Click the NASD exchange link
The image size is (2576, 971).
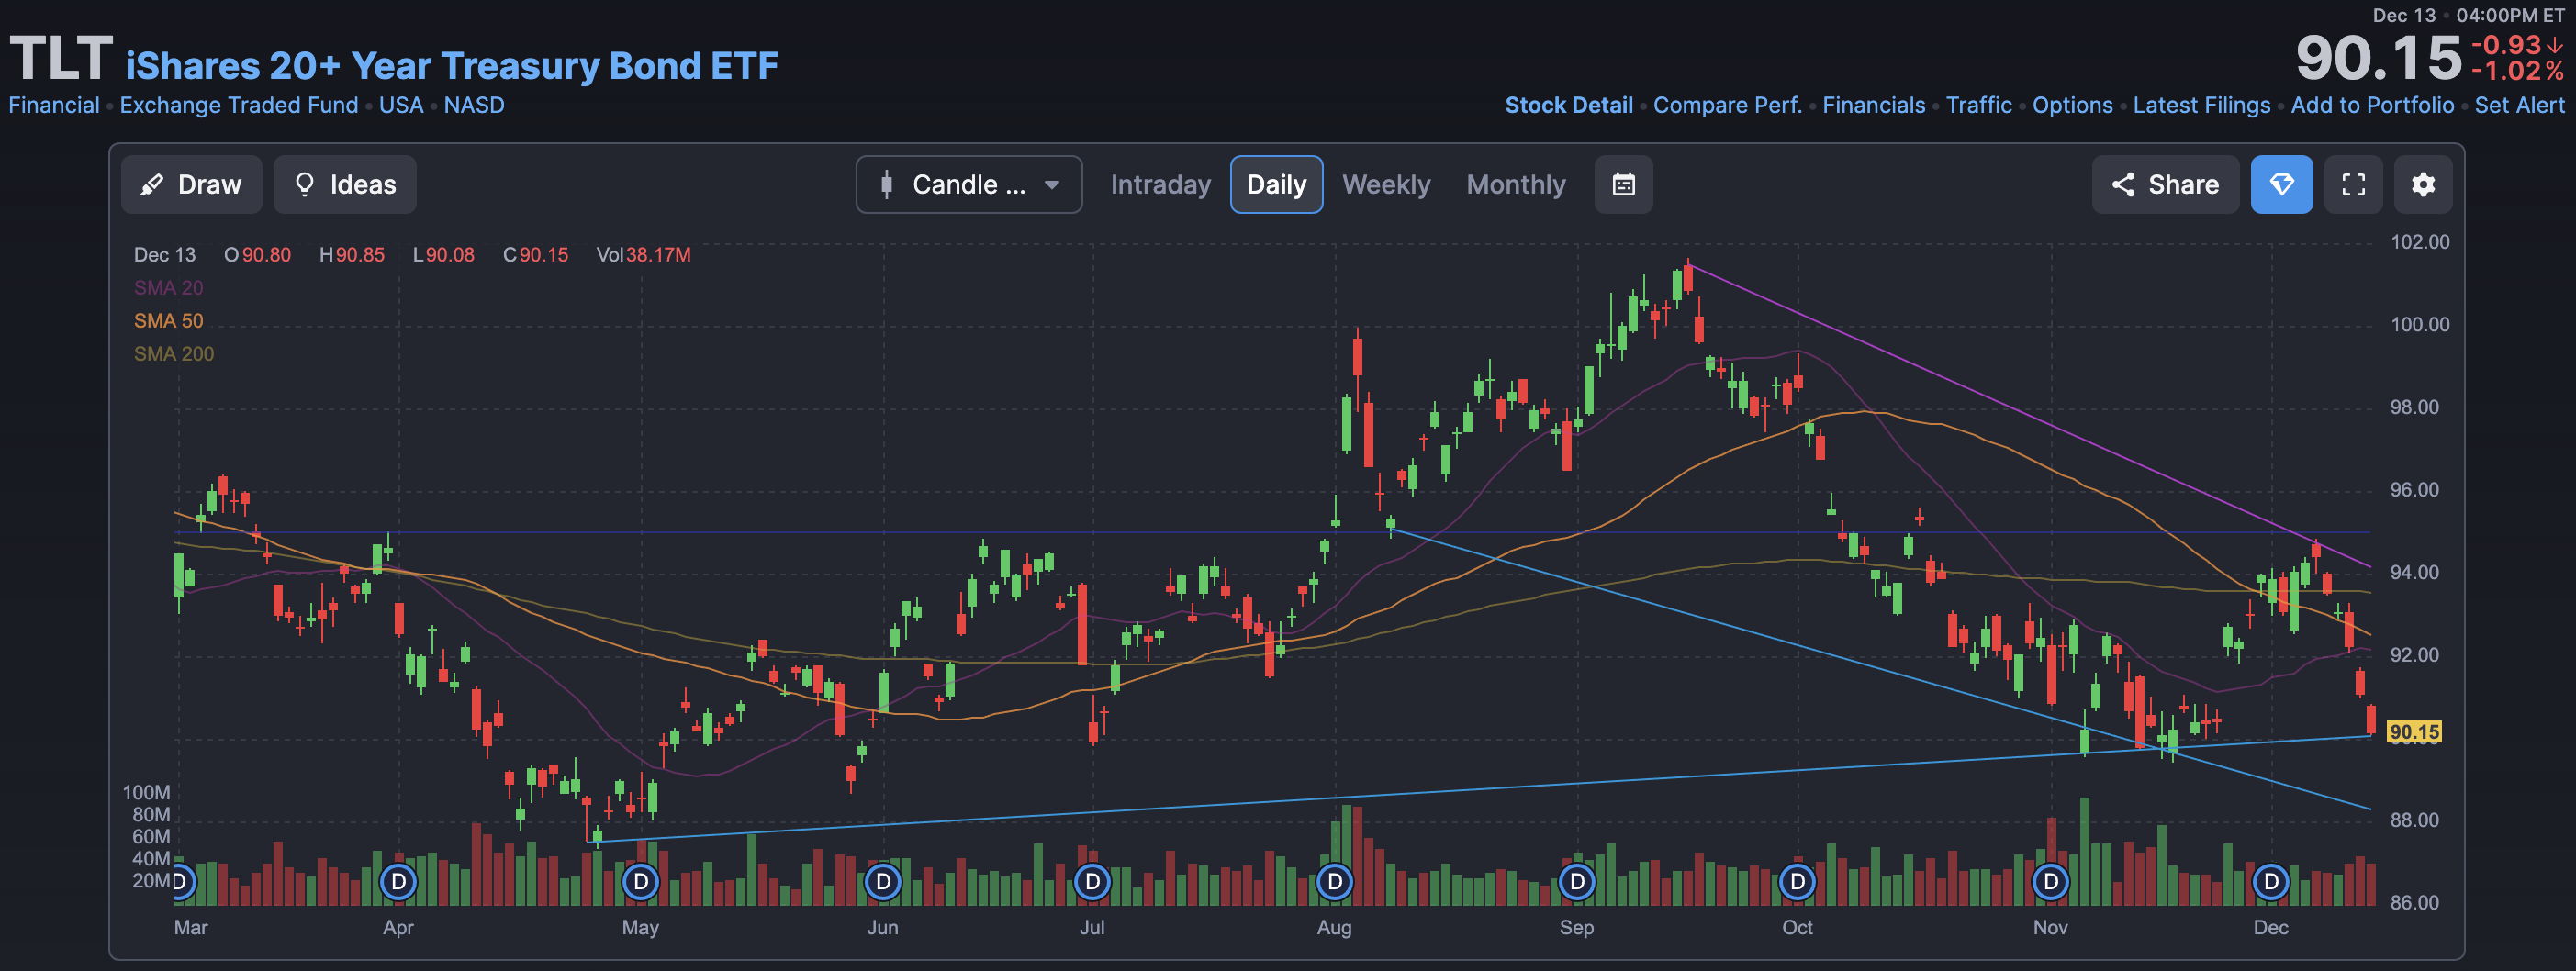click(x=474, y=105)
